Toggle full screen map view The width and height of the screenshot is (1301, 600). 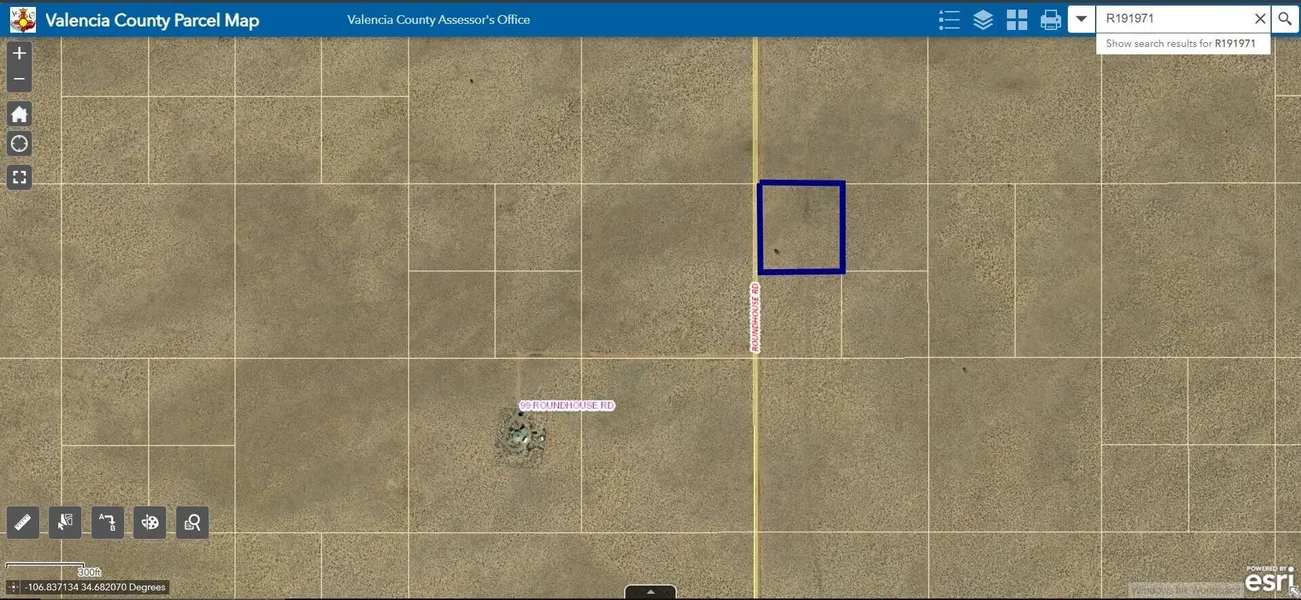[x=19, y=177]
